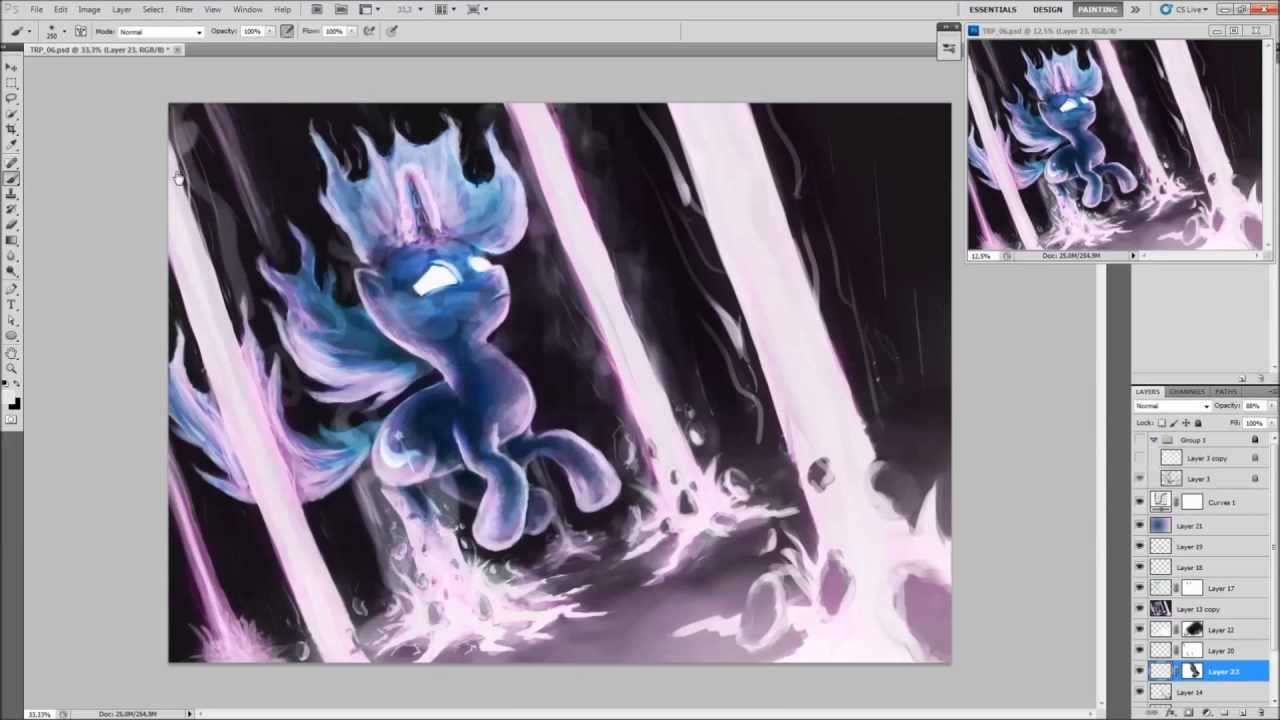Select the Crop tool

(x=12, y=129)
